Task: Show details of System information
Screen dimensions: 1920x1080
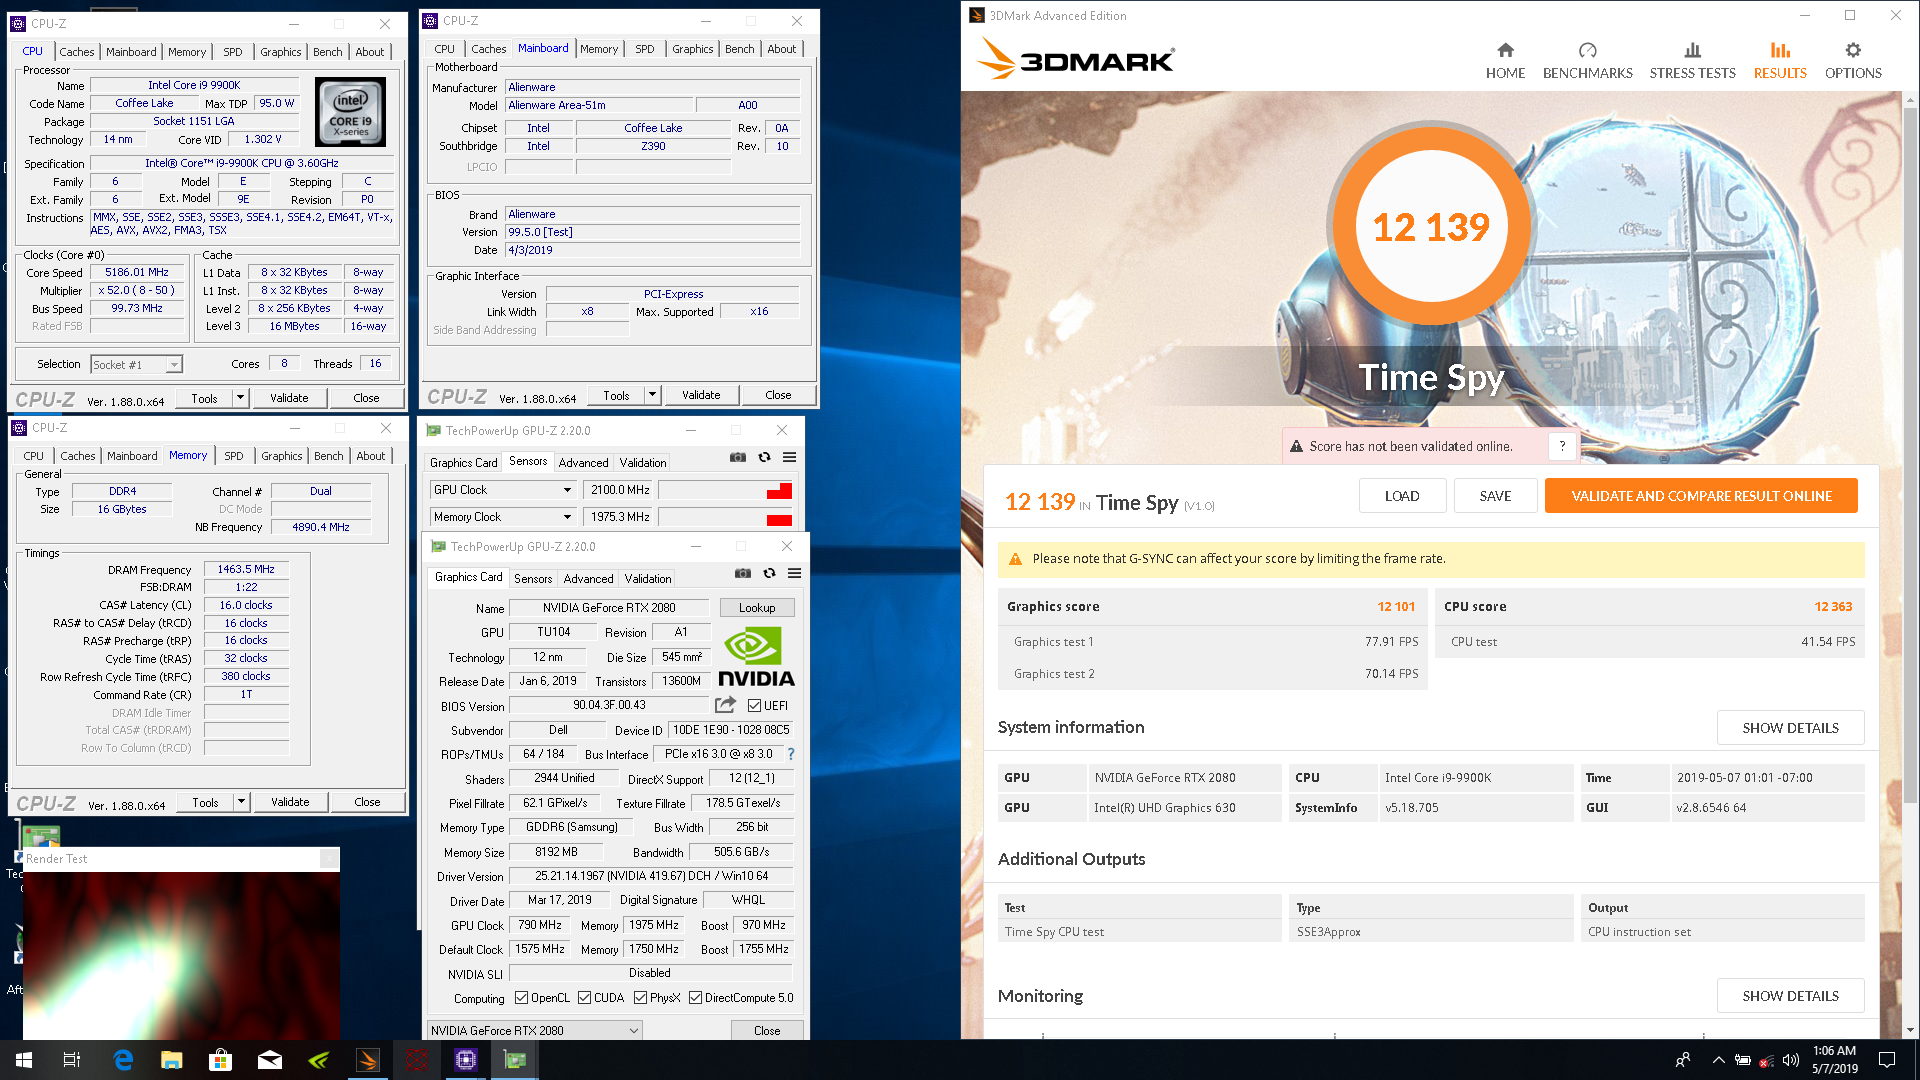Action: [x=1790, y=727]
